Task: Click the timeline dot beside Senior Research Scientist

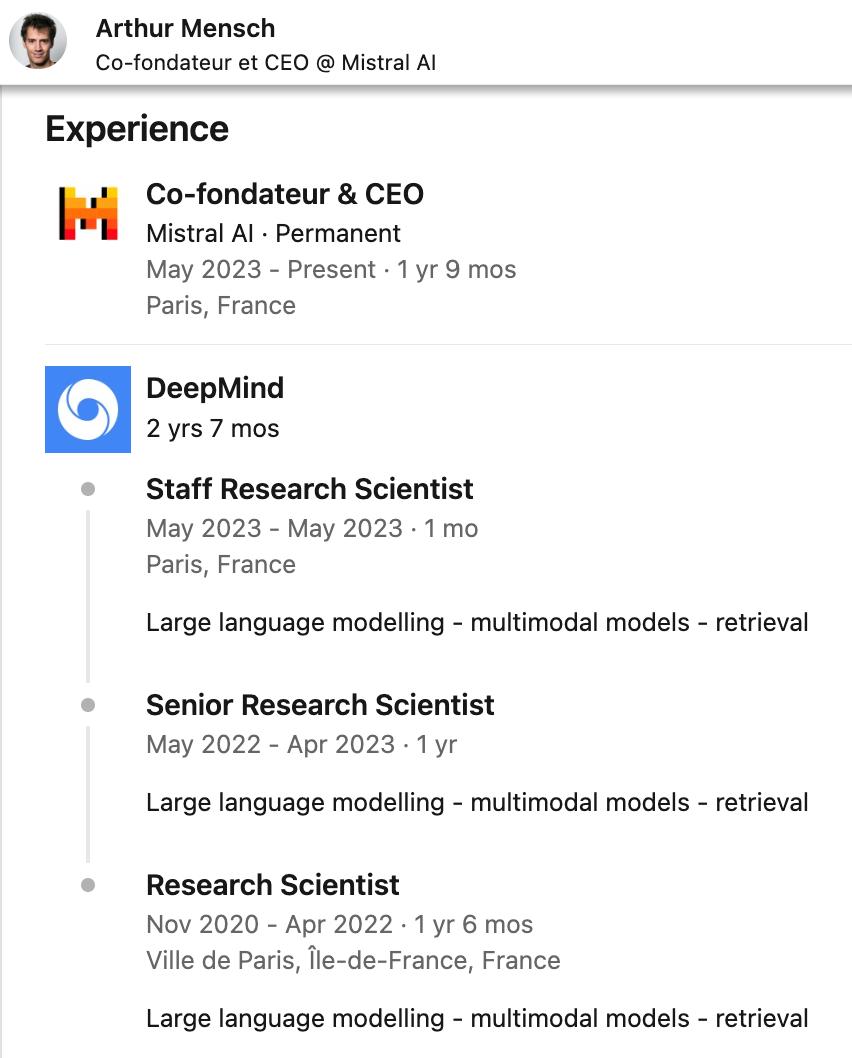Action: click(88, 705)
